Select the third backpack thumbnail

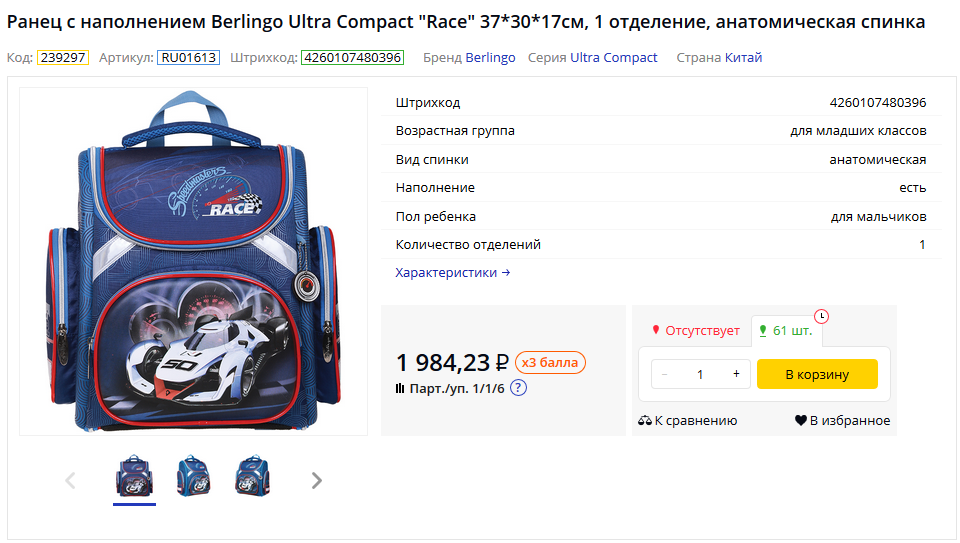click(x=252, y=477)
